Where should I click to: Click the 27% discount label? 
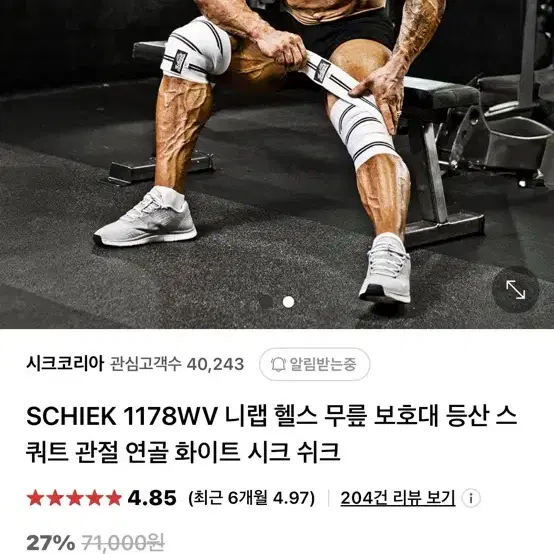(x=51, y=542)
